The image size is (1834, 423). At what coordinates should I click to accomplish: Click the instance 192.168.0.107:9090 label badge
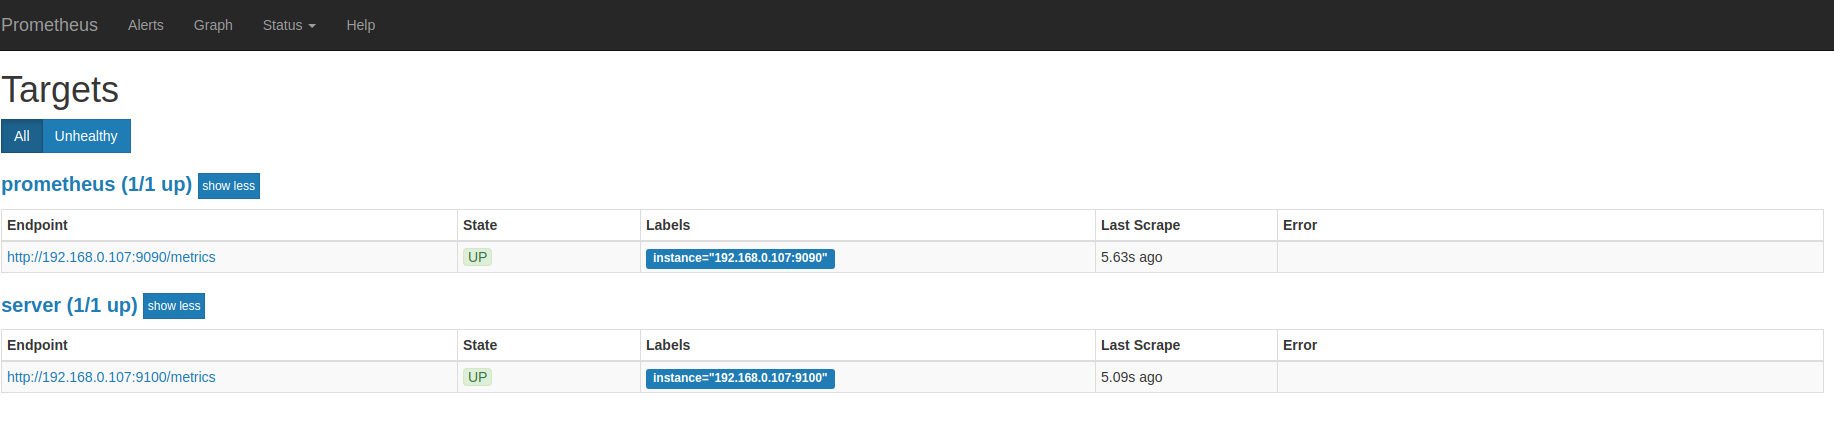point(740,258)
